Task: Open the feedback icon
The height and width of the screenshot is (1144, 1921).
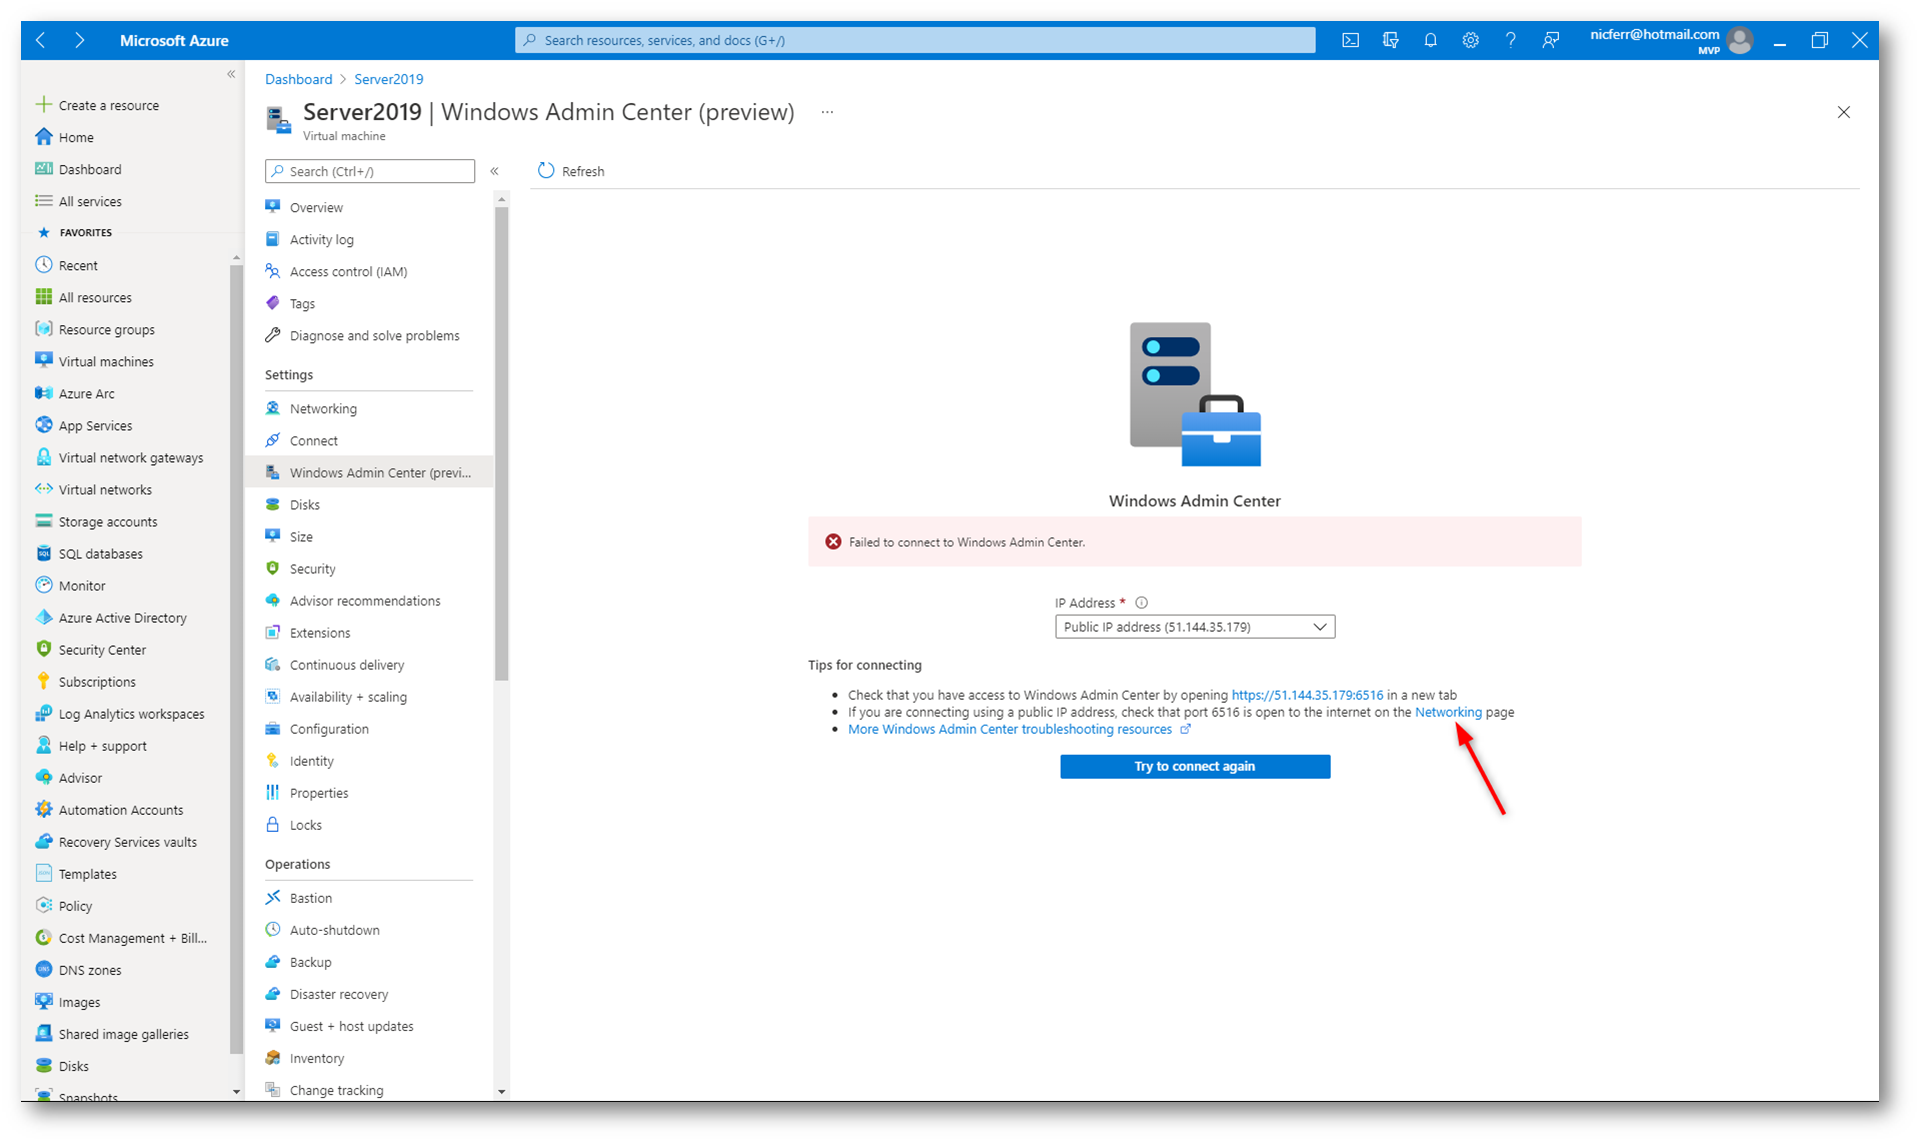Action: (x=1550, y=40)
